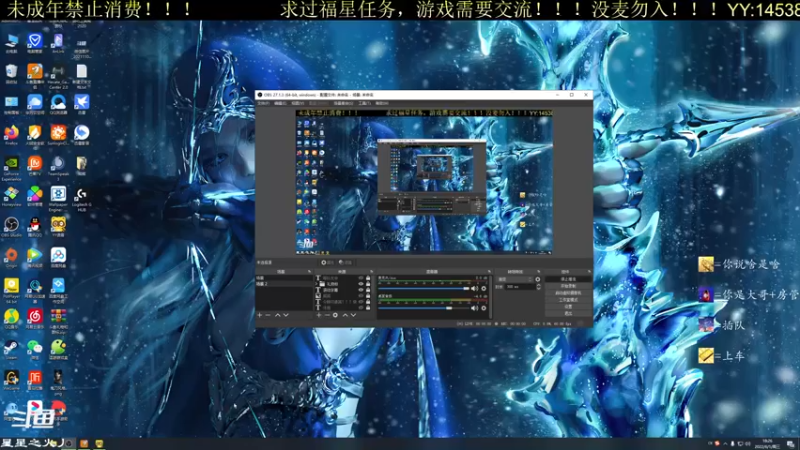Image resolution: width=800 pixels, height=450 pixels.
Task: Open Logitech G HUB desktop shortcut
Action: pyautogui.click(x=82, y=197)
